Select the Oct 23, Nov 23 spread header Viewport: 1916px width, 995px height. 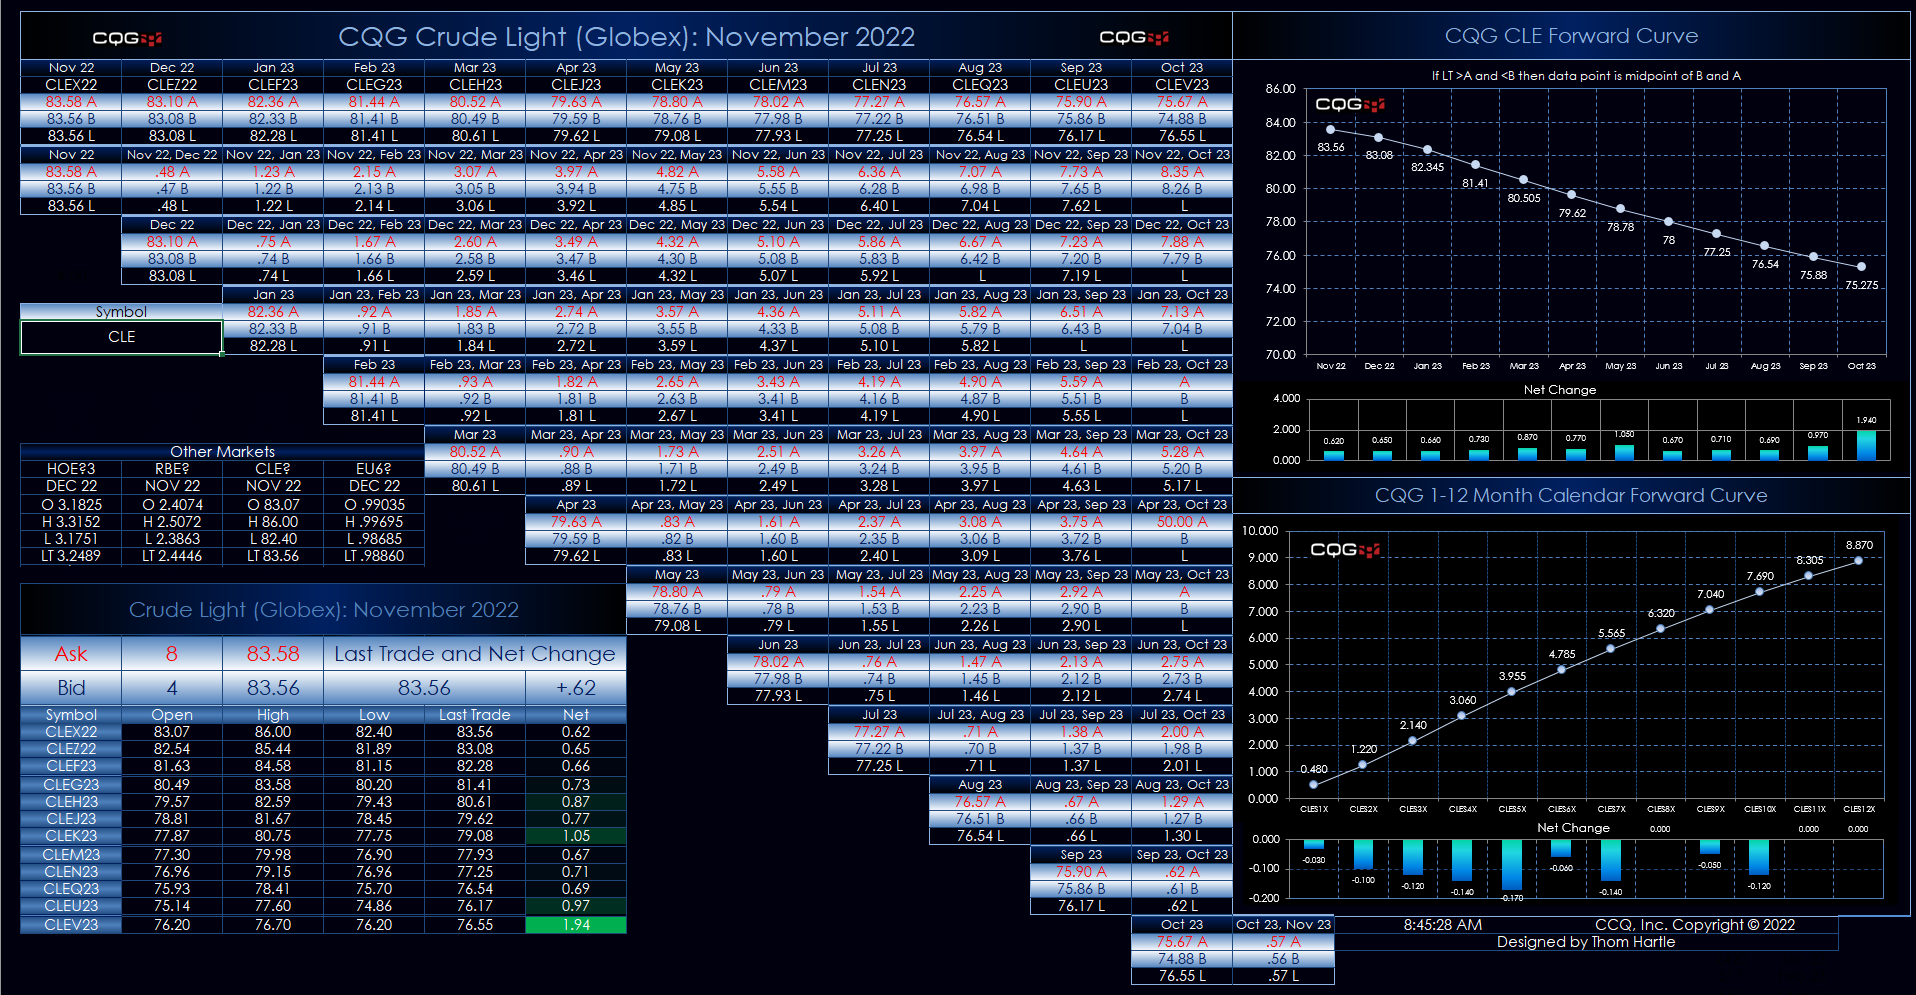tap(1283, 925)
